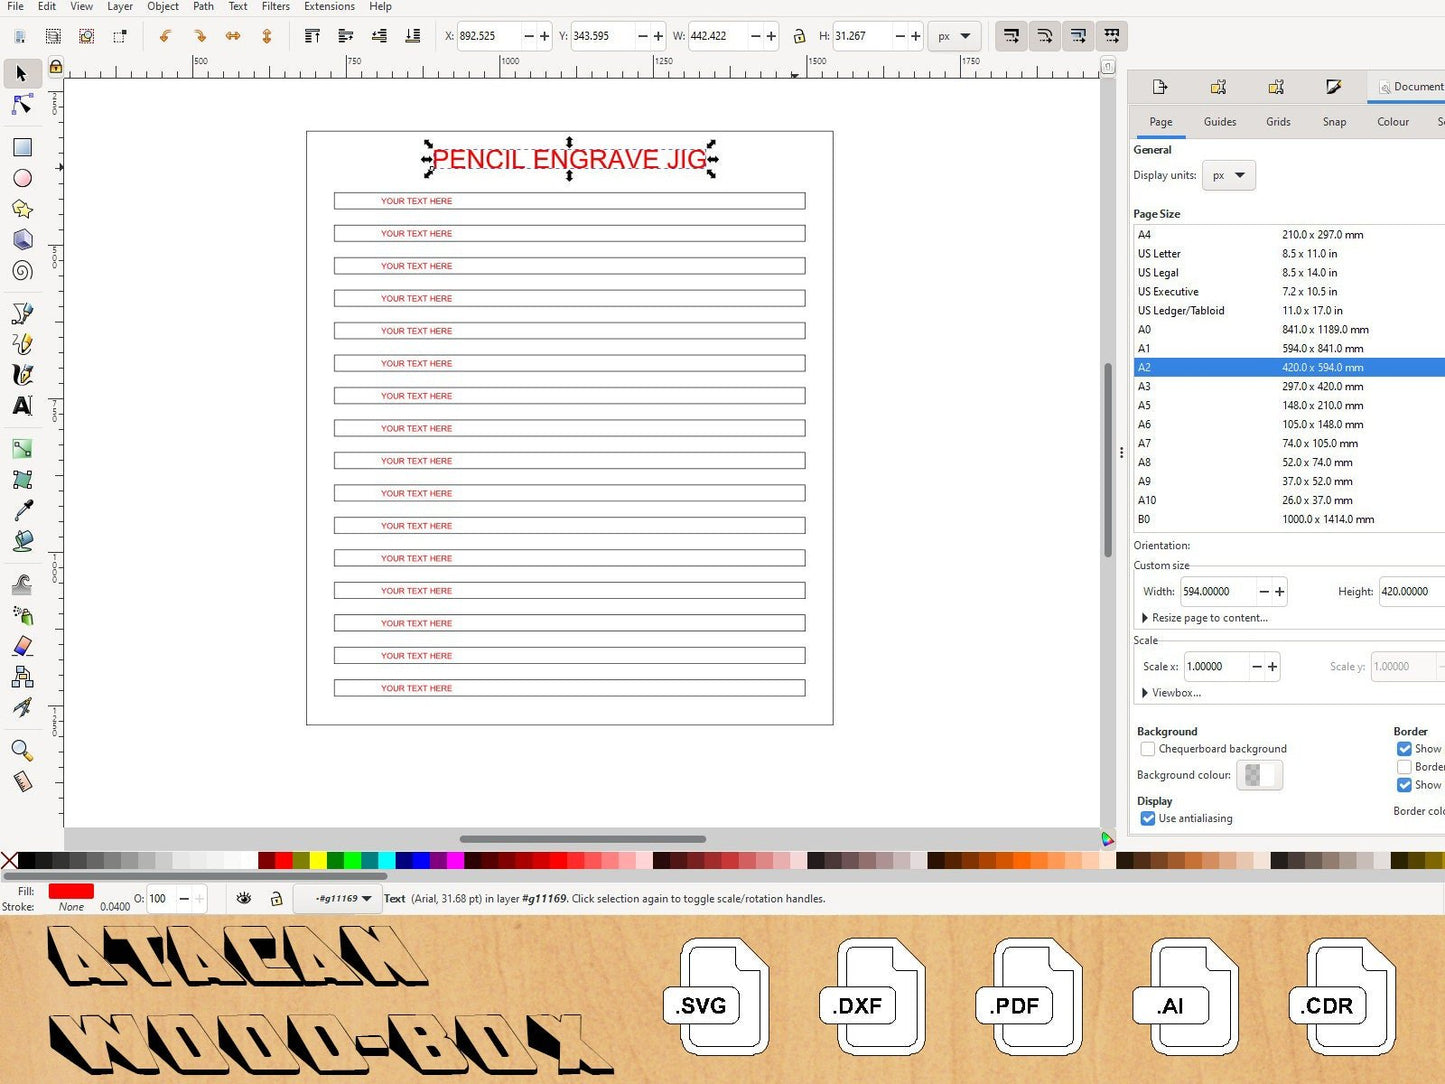Viewport: 1445px width, 1084px height.
Task: Select the Node edit tool
Action: point(22,105)
